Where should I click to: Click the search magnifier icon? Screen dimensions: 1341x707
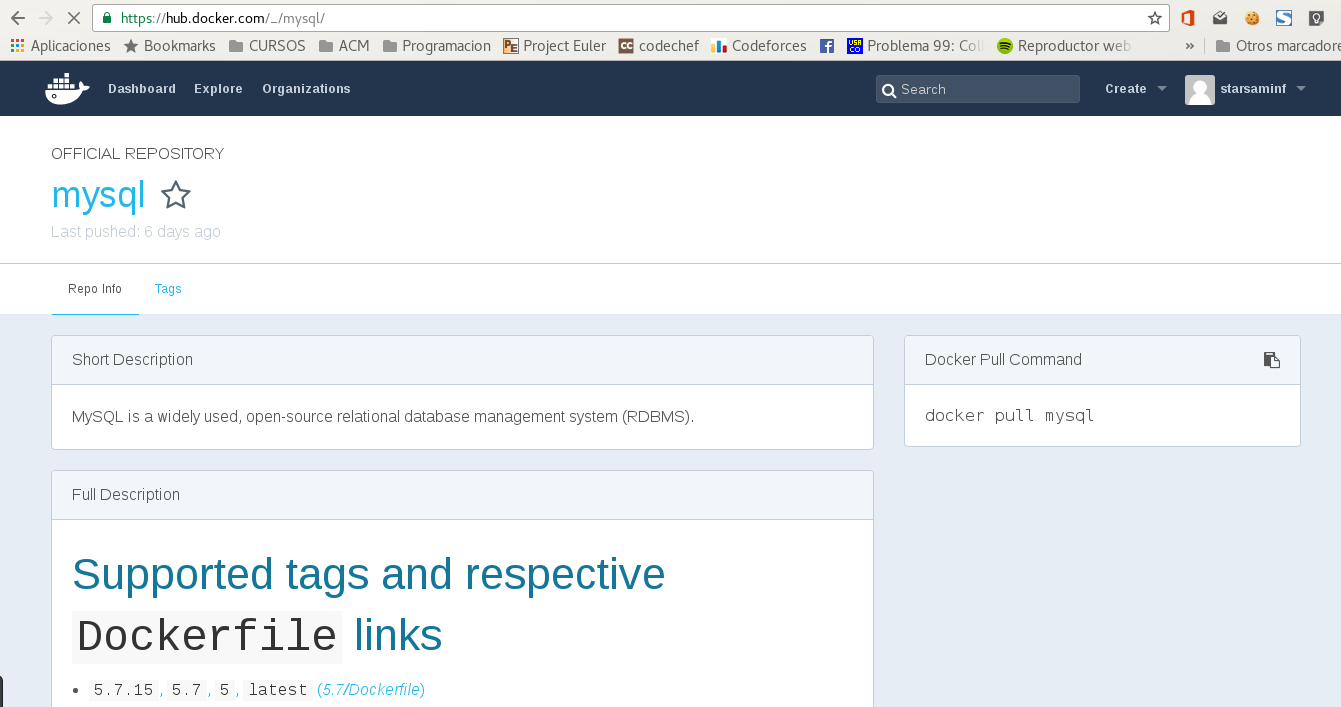pyautogui.click(x=888, y=90)
